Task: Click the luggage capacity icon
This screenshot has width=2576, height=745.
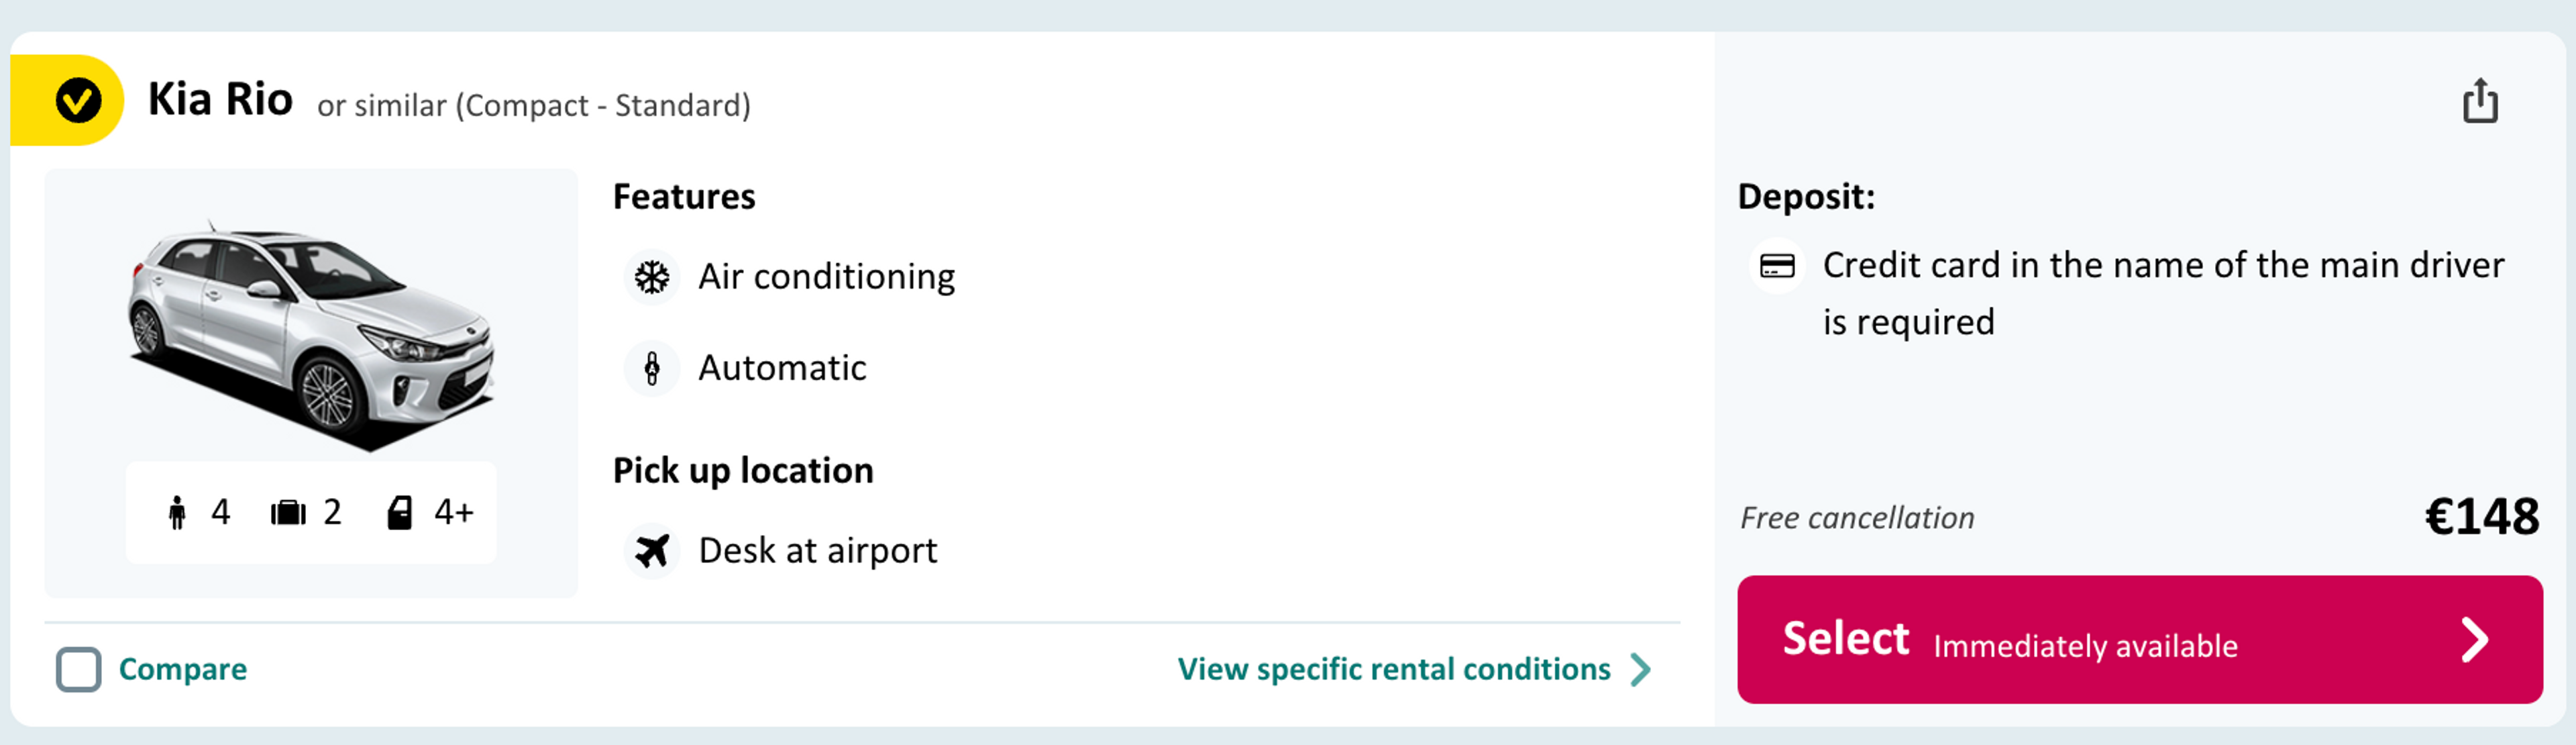Action: (288, 513)
